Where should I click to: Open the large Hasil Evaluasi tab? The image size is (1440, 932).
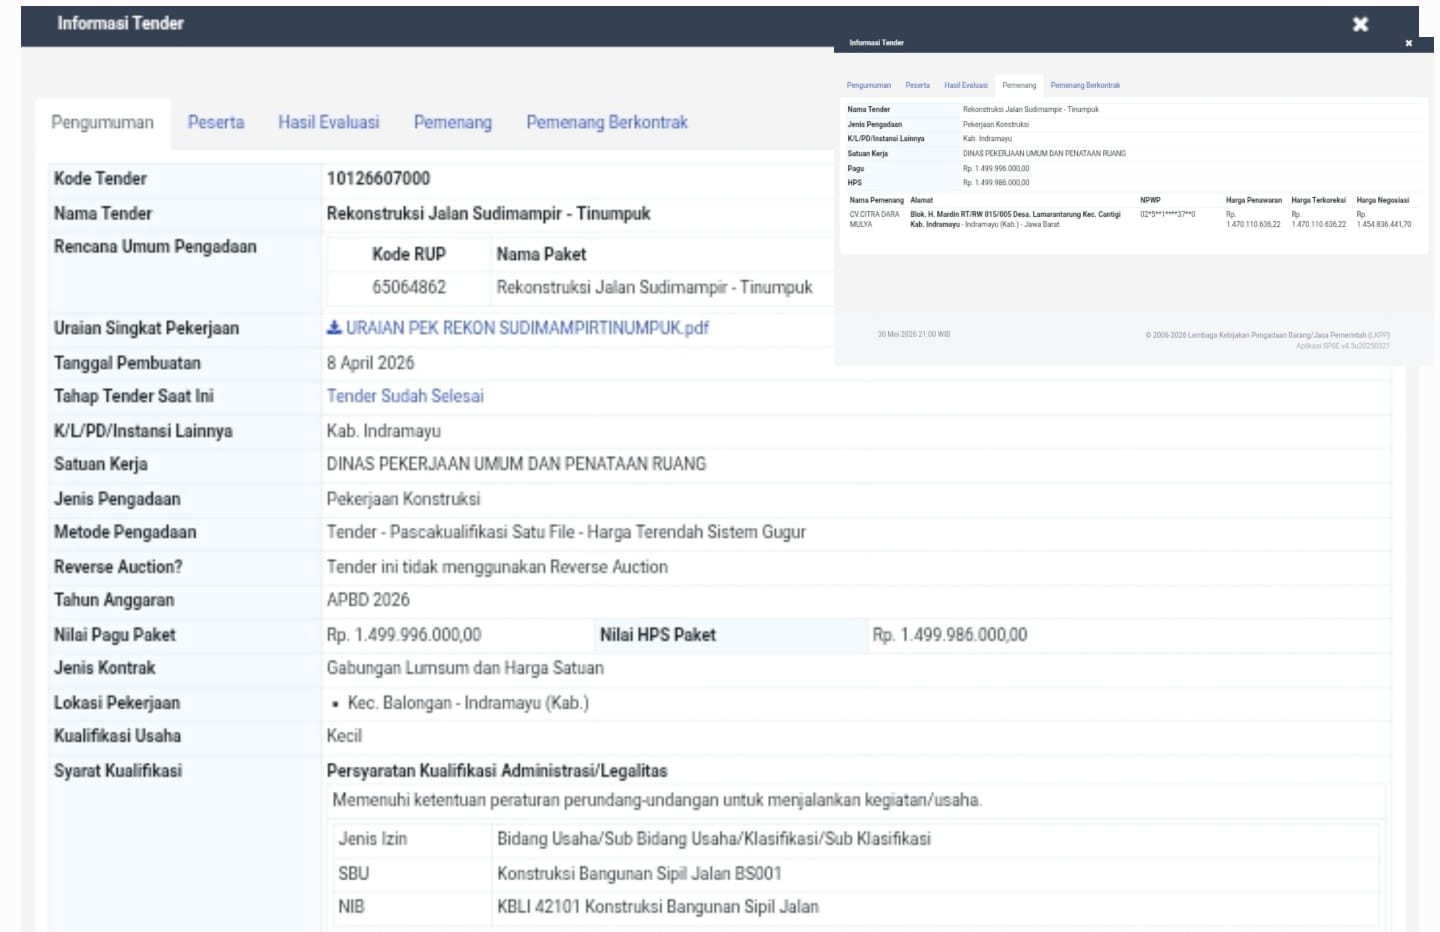click(329, 122)
